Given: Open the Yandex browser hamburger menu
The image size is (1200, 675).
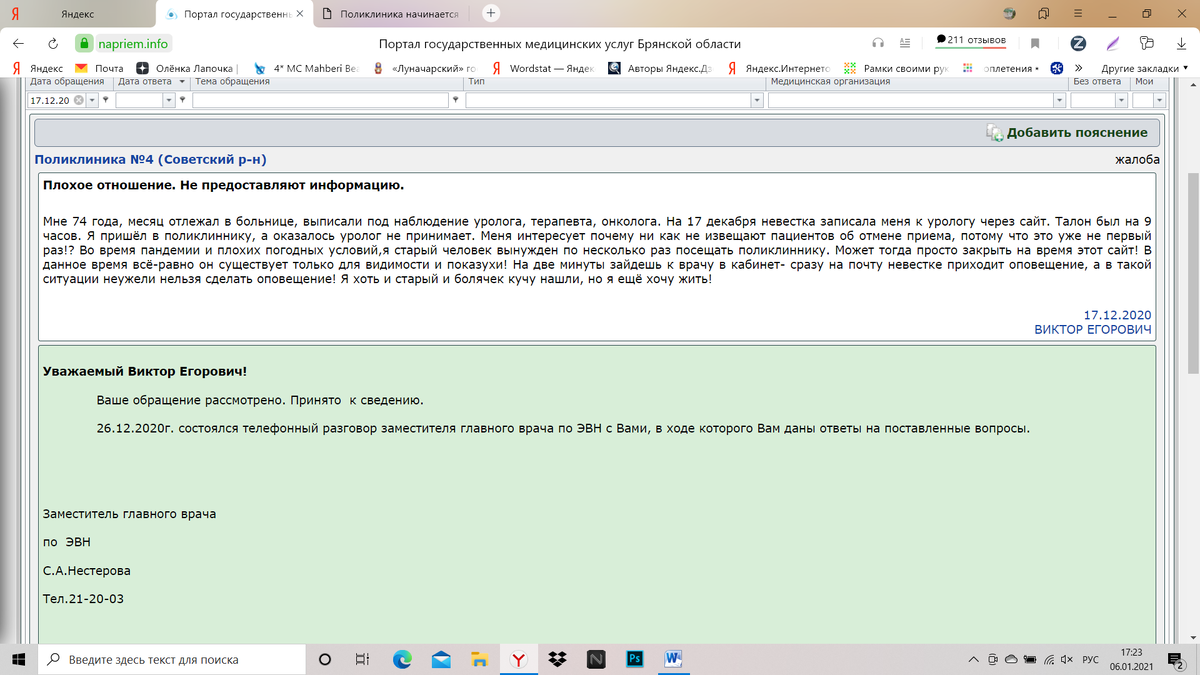Looking at the screenshot, I should click(1078, 13).
